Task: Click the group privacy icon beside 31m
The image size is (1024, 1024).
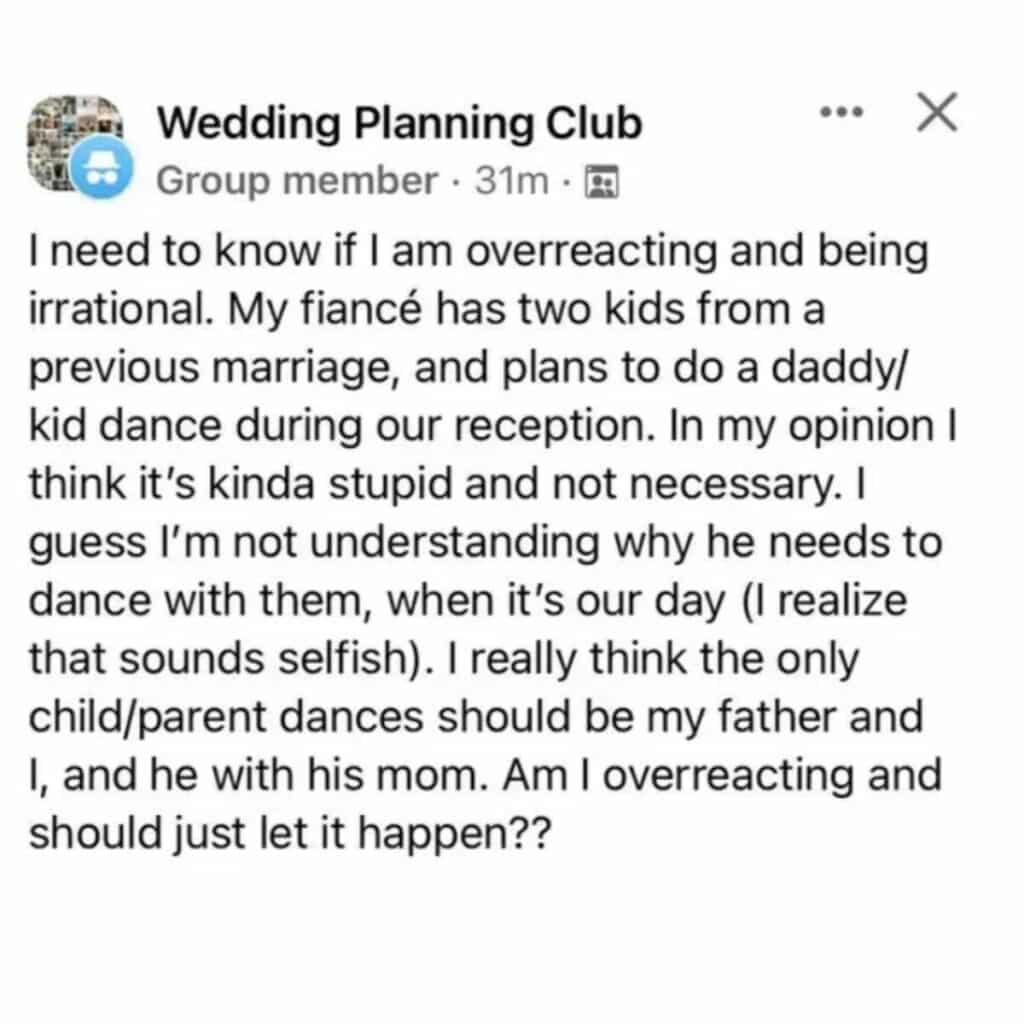Action: (x=601, y=182)
